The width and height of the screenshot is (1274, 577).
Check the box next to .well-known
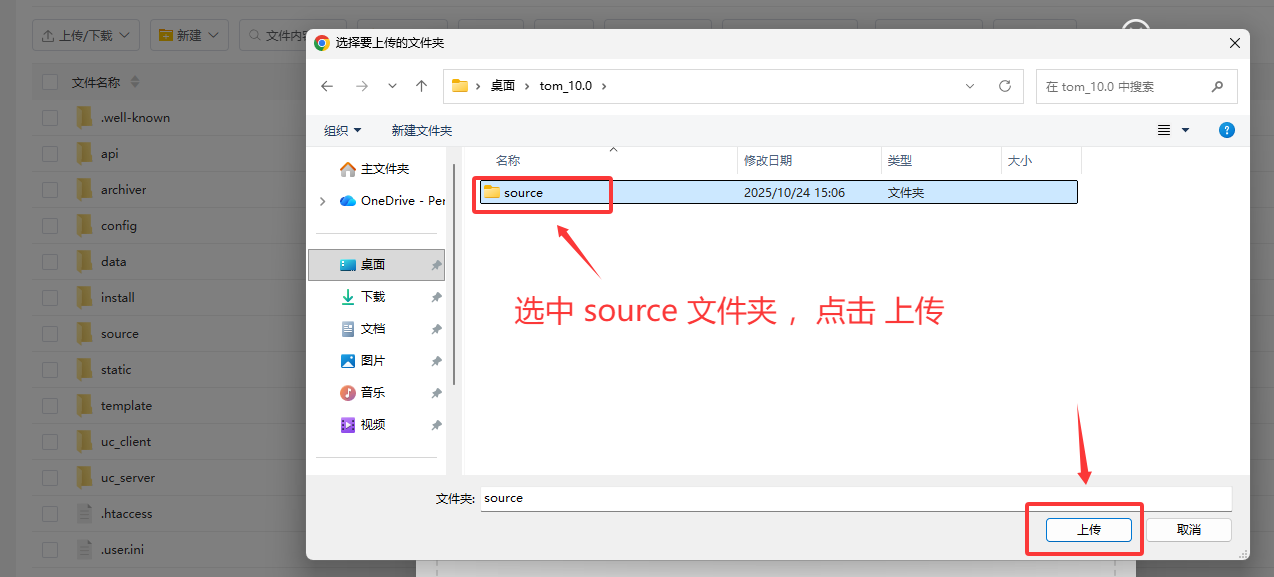coord(50,118)
